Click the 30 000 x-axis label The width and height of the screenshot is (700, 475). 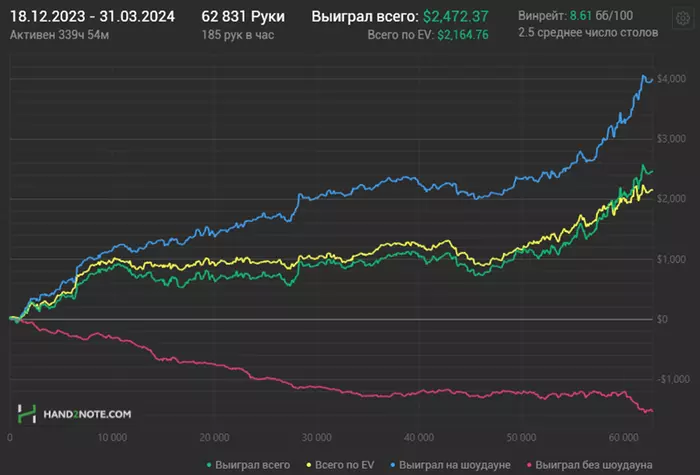click(317, 437)
